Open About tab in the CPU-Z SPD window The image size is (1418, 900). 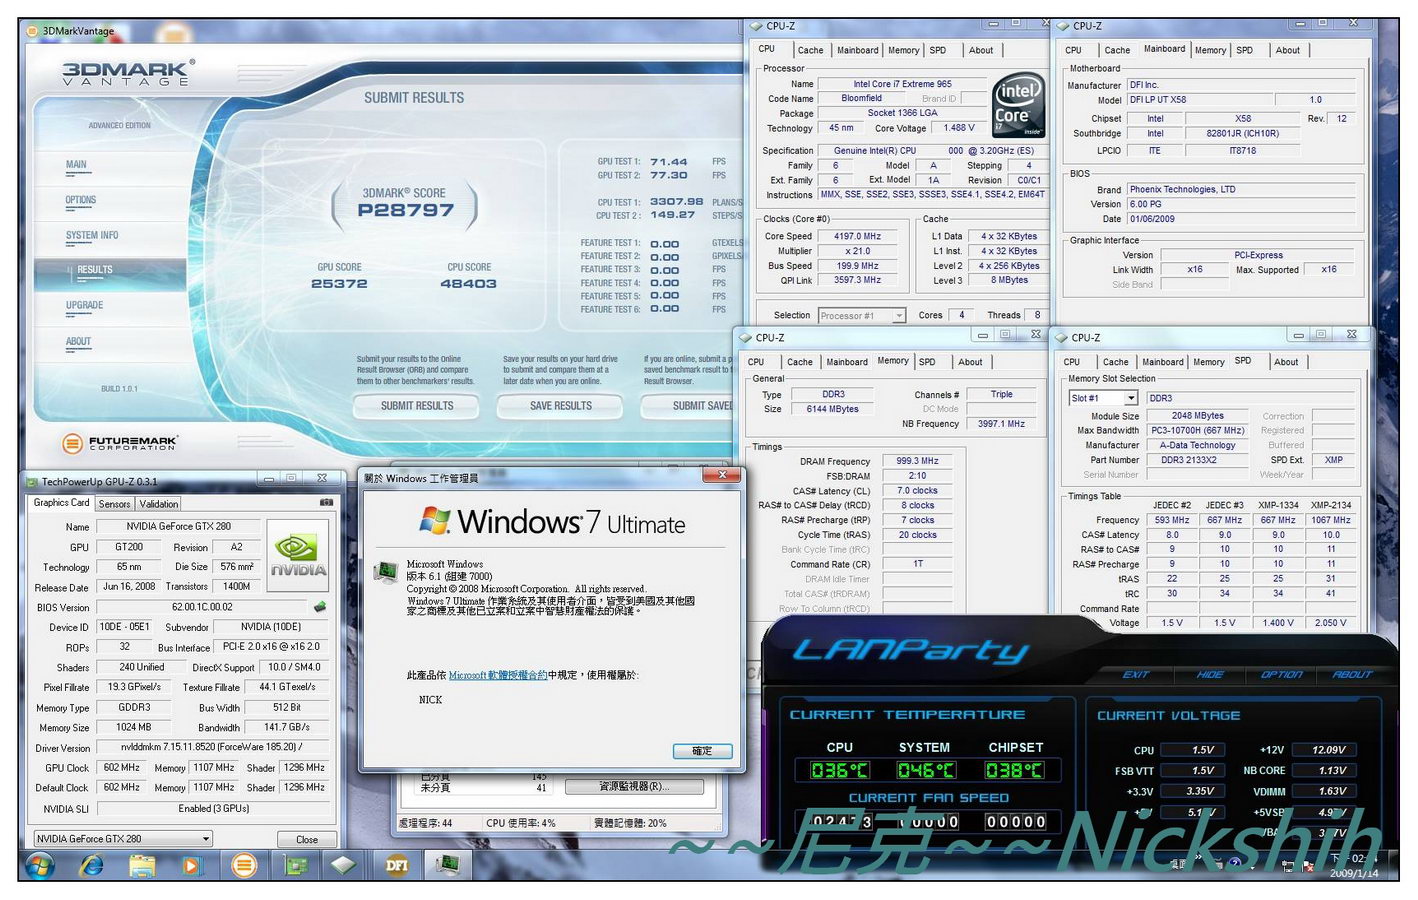pyautogui.click(x=1286, y=362)
